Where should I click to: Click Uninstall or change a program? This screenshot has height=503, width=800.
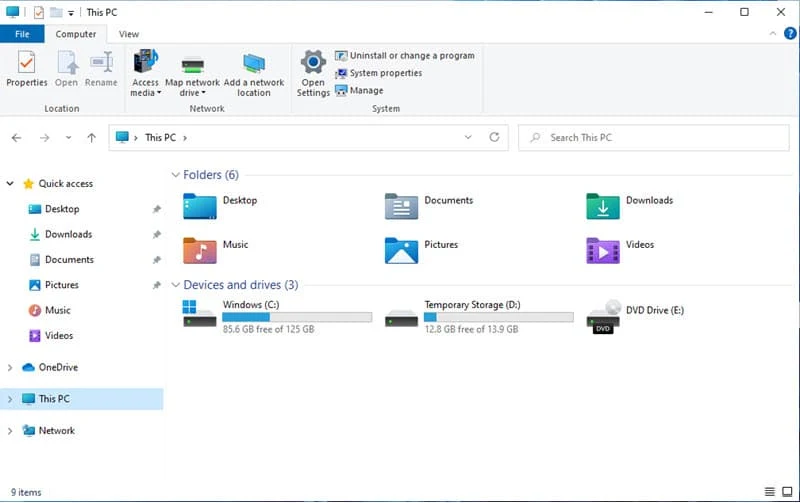point(405,55)
